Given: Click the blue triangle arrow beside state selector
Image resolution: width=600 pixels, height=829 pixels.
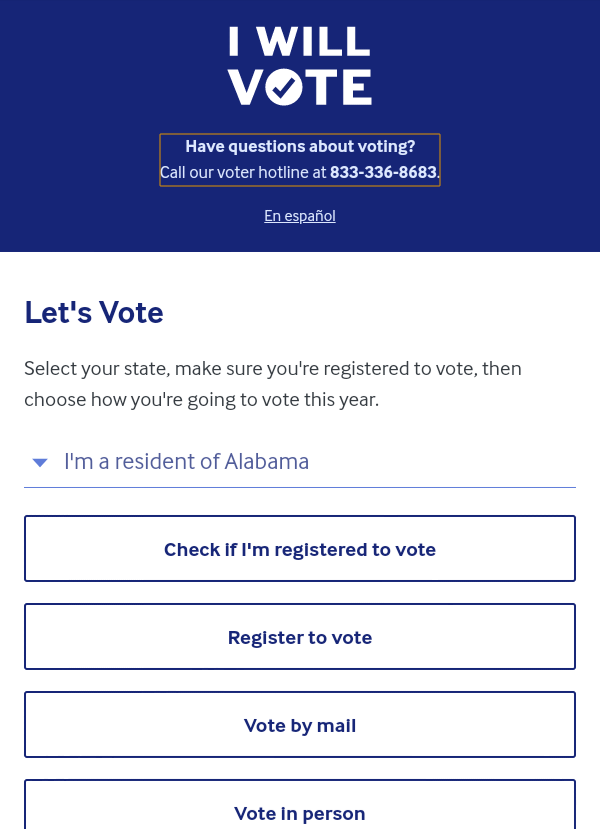Looking at the screenshot, I should (40, 463).
